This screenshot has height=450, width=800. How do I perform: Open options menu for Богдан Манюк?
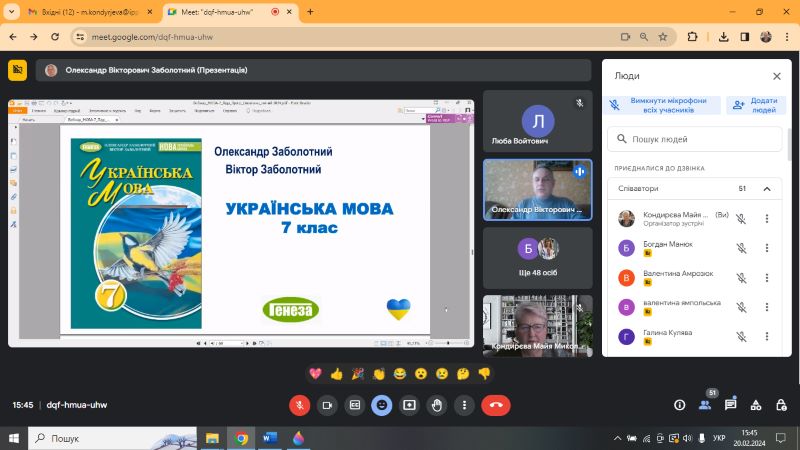click(766, 248)
